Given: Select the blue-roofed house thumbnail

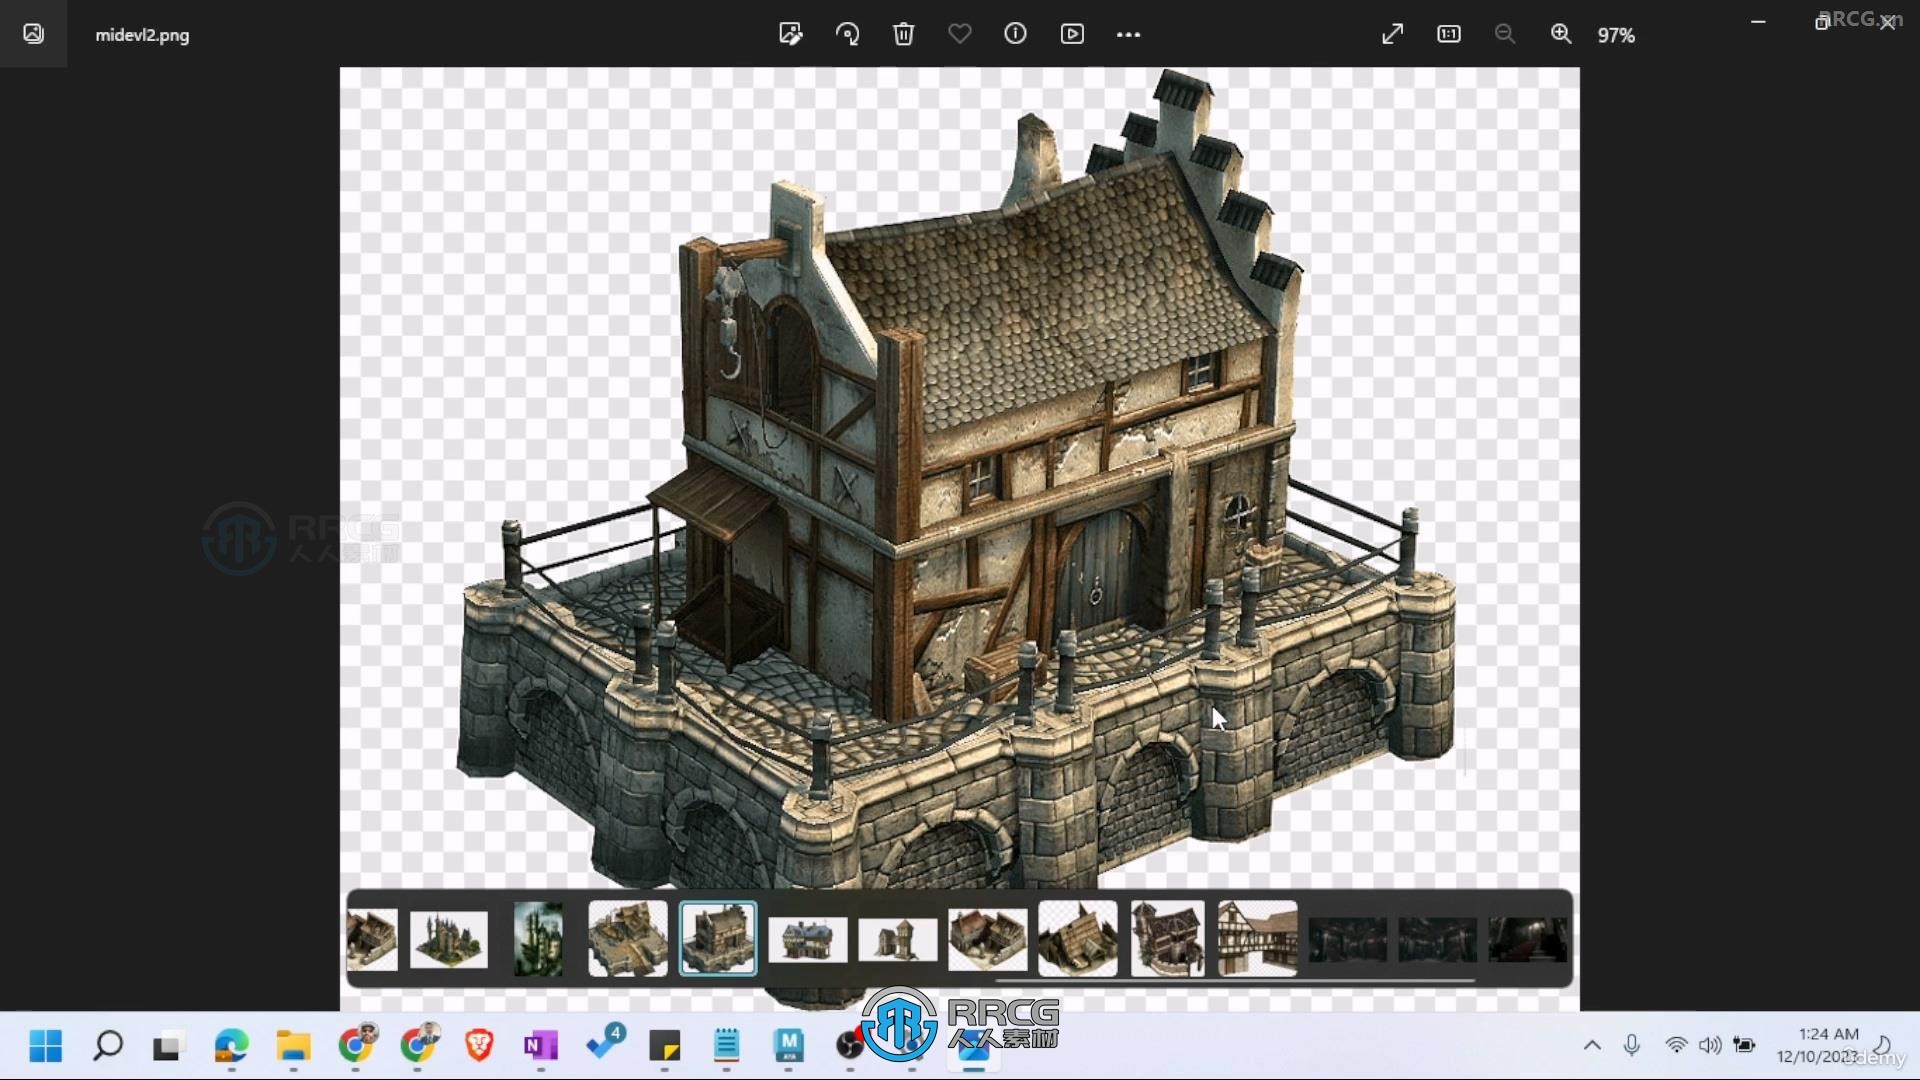Looking at the screenshot, I should [x=808, y=940].
